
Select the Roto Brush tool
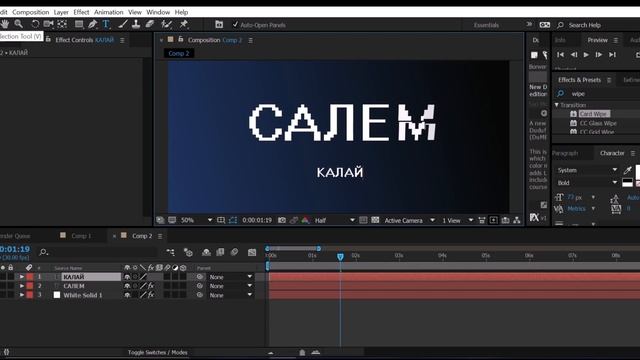point(166,24)
